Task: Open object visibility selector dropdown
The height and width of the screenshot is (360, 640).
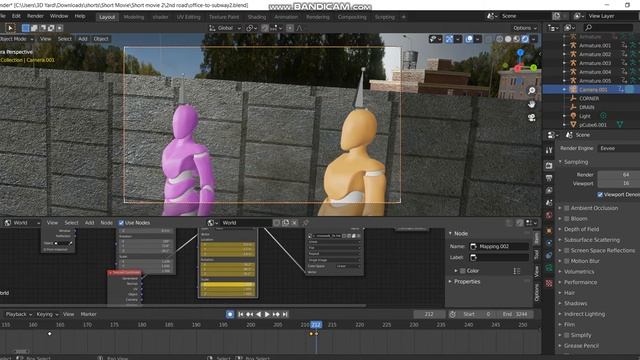Action: (435, 39)
